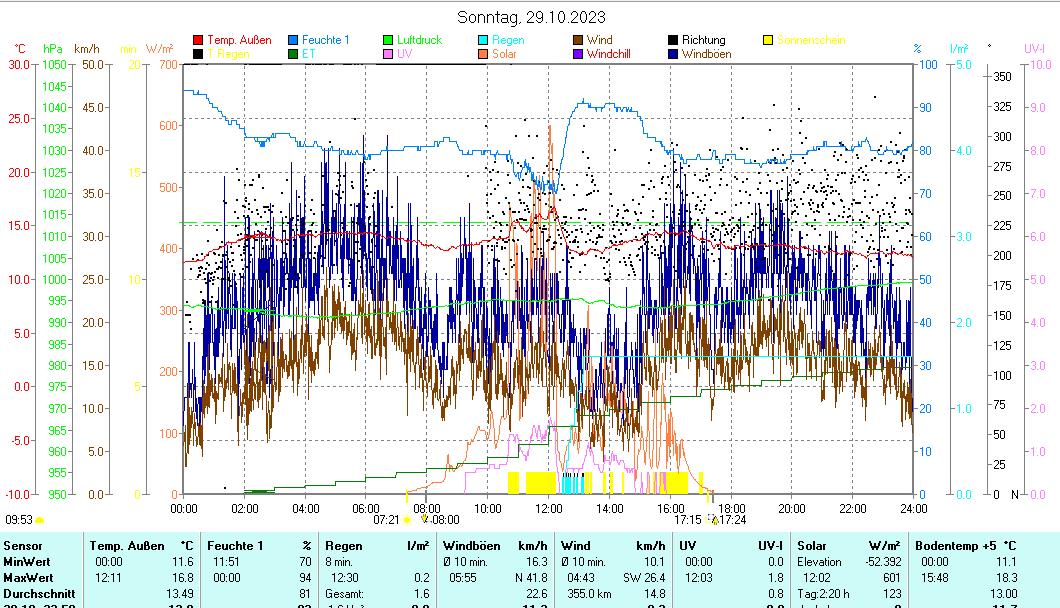
Task: Click the hPa pressure axis unit label
Action: pos(52,49)
